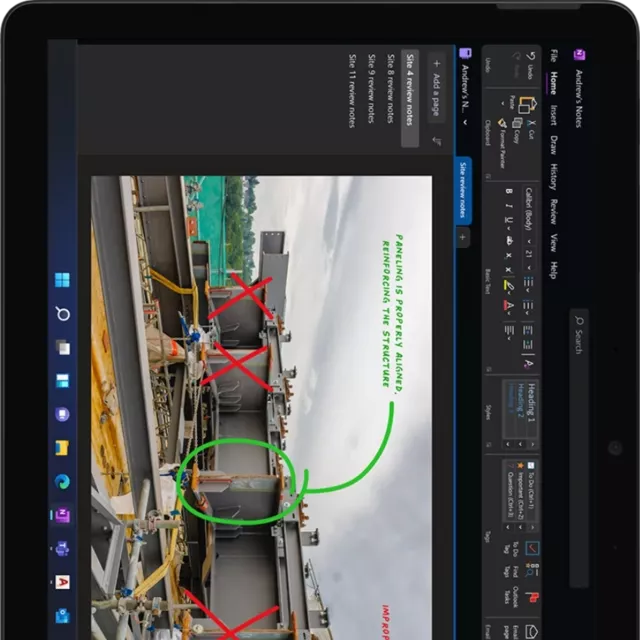Click the Search box

tap(579, 448)
